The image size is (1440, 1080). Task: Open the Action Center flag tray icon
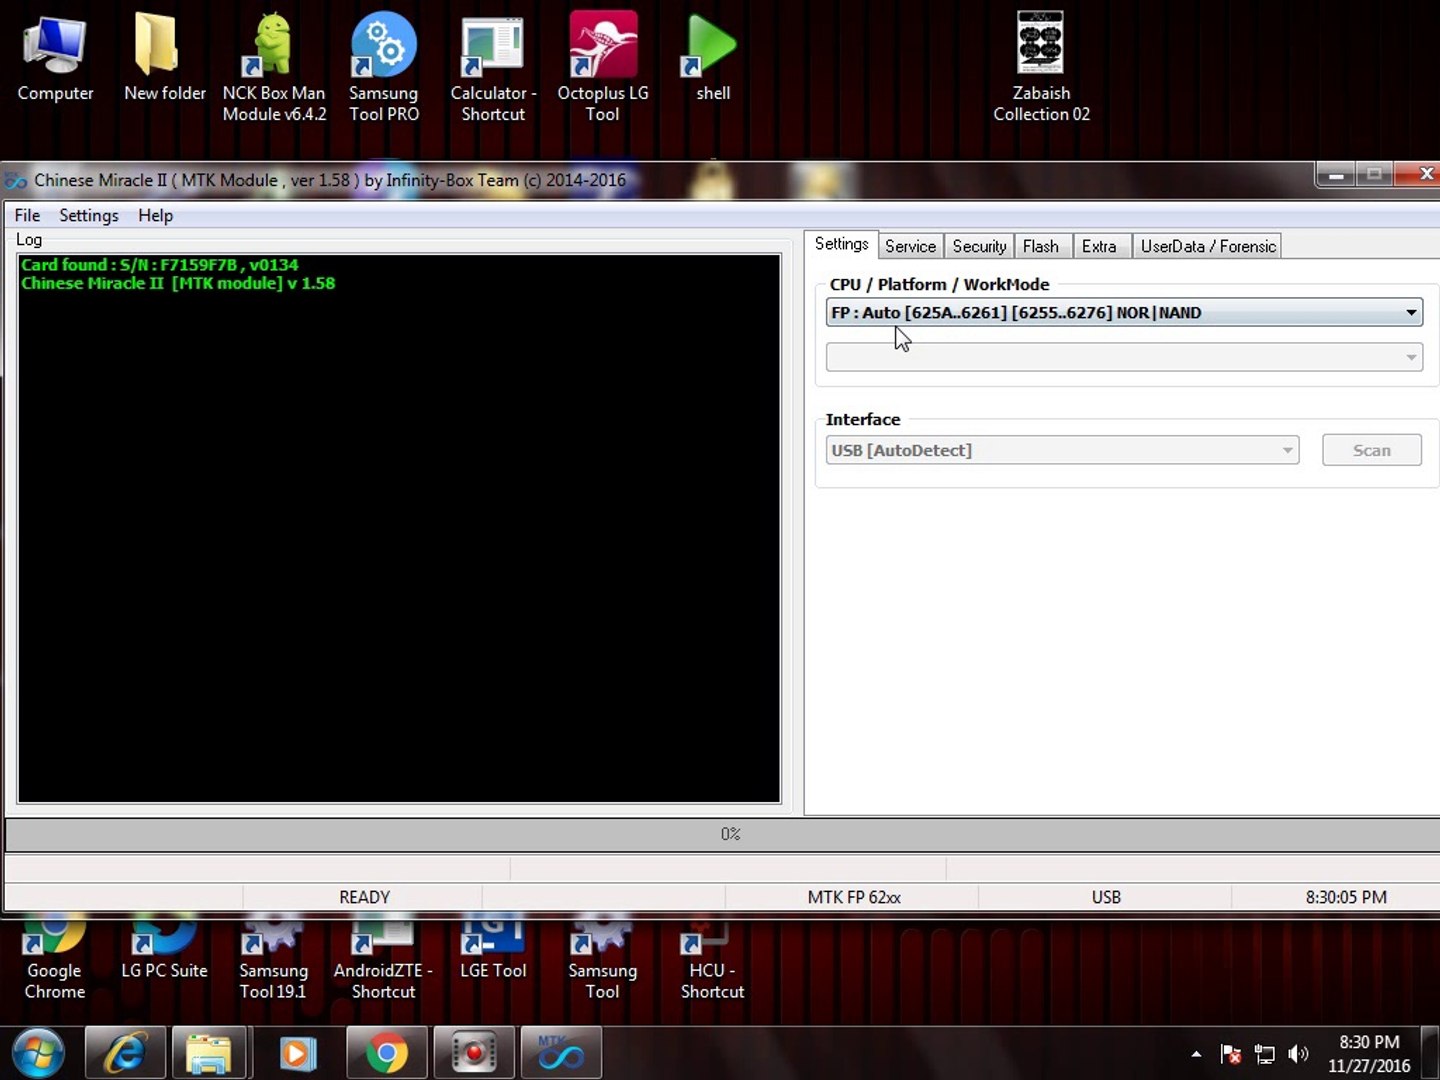(1231, 1054)
